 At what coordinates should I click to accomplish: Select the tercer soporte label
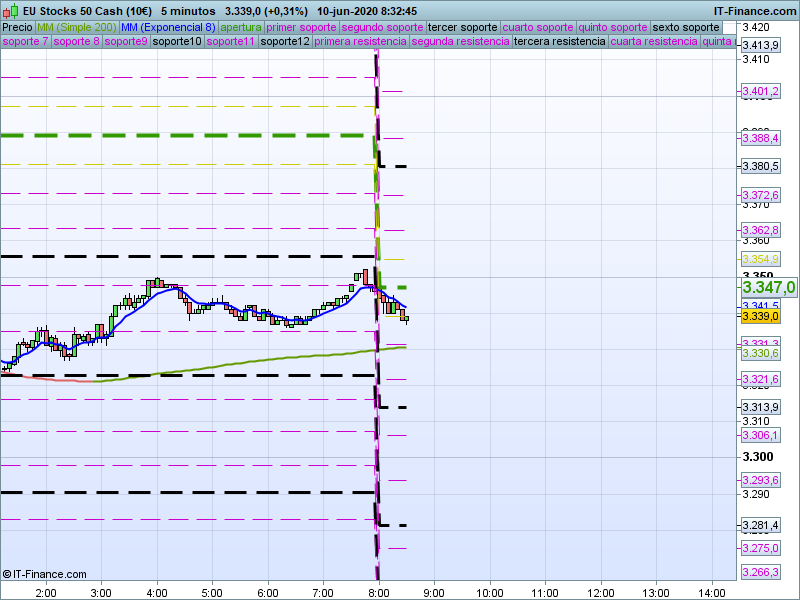(462, 27)
